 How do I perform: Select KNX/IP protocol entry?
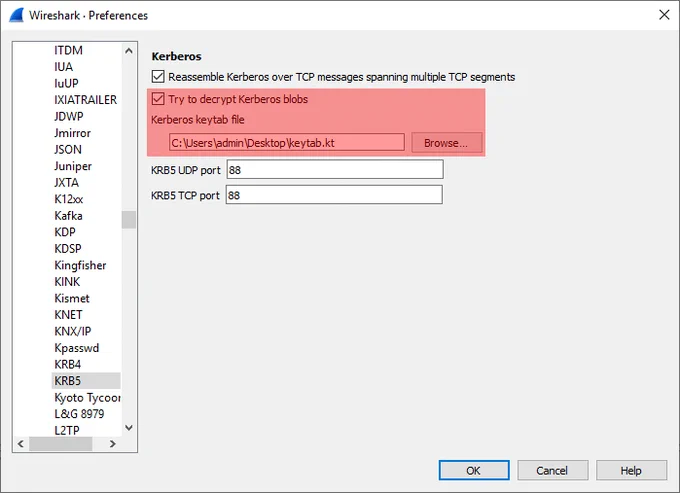click(73, 331)
